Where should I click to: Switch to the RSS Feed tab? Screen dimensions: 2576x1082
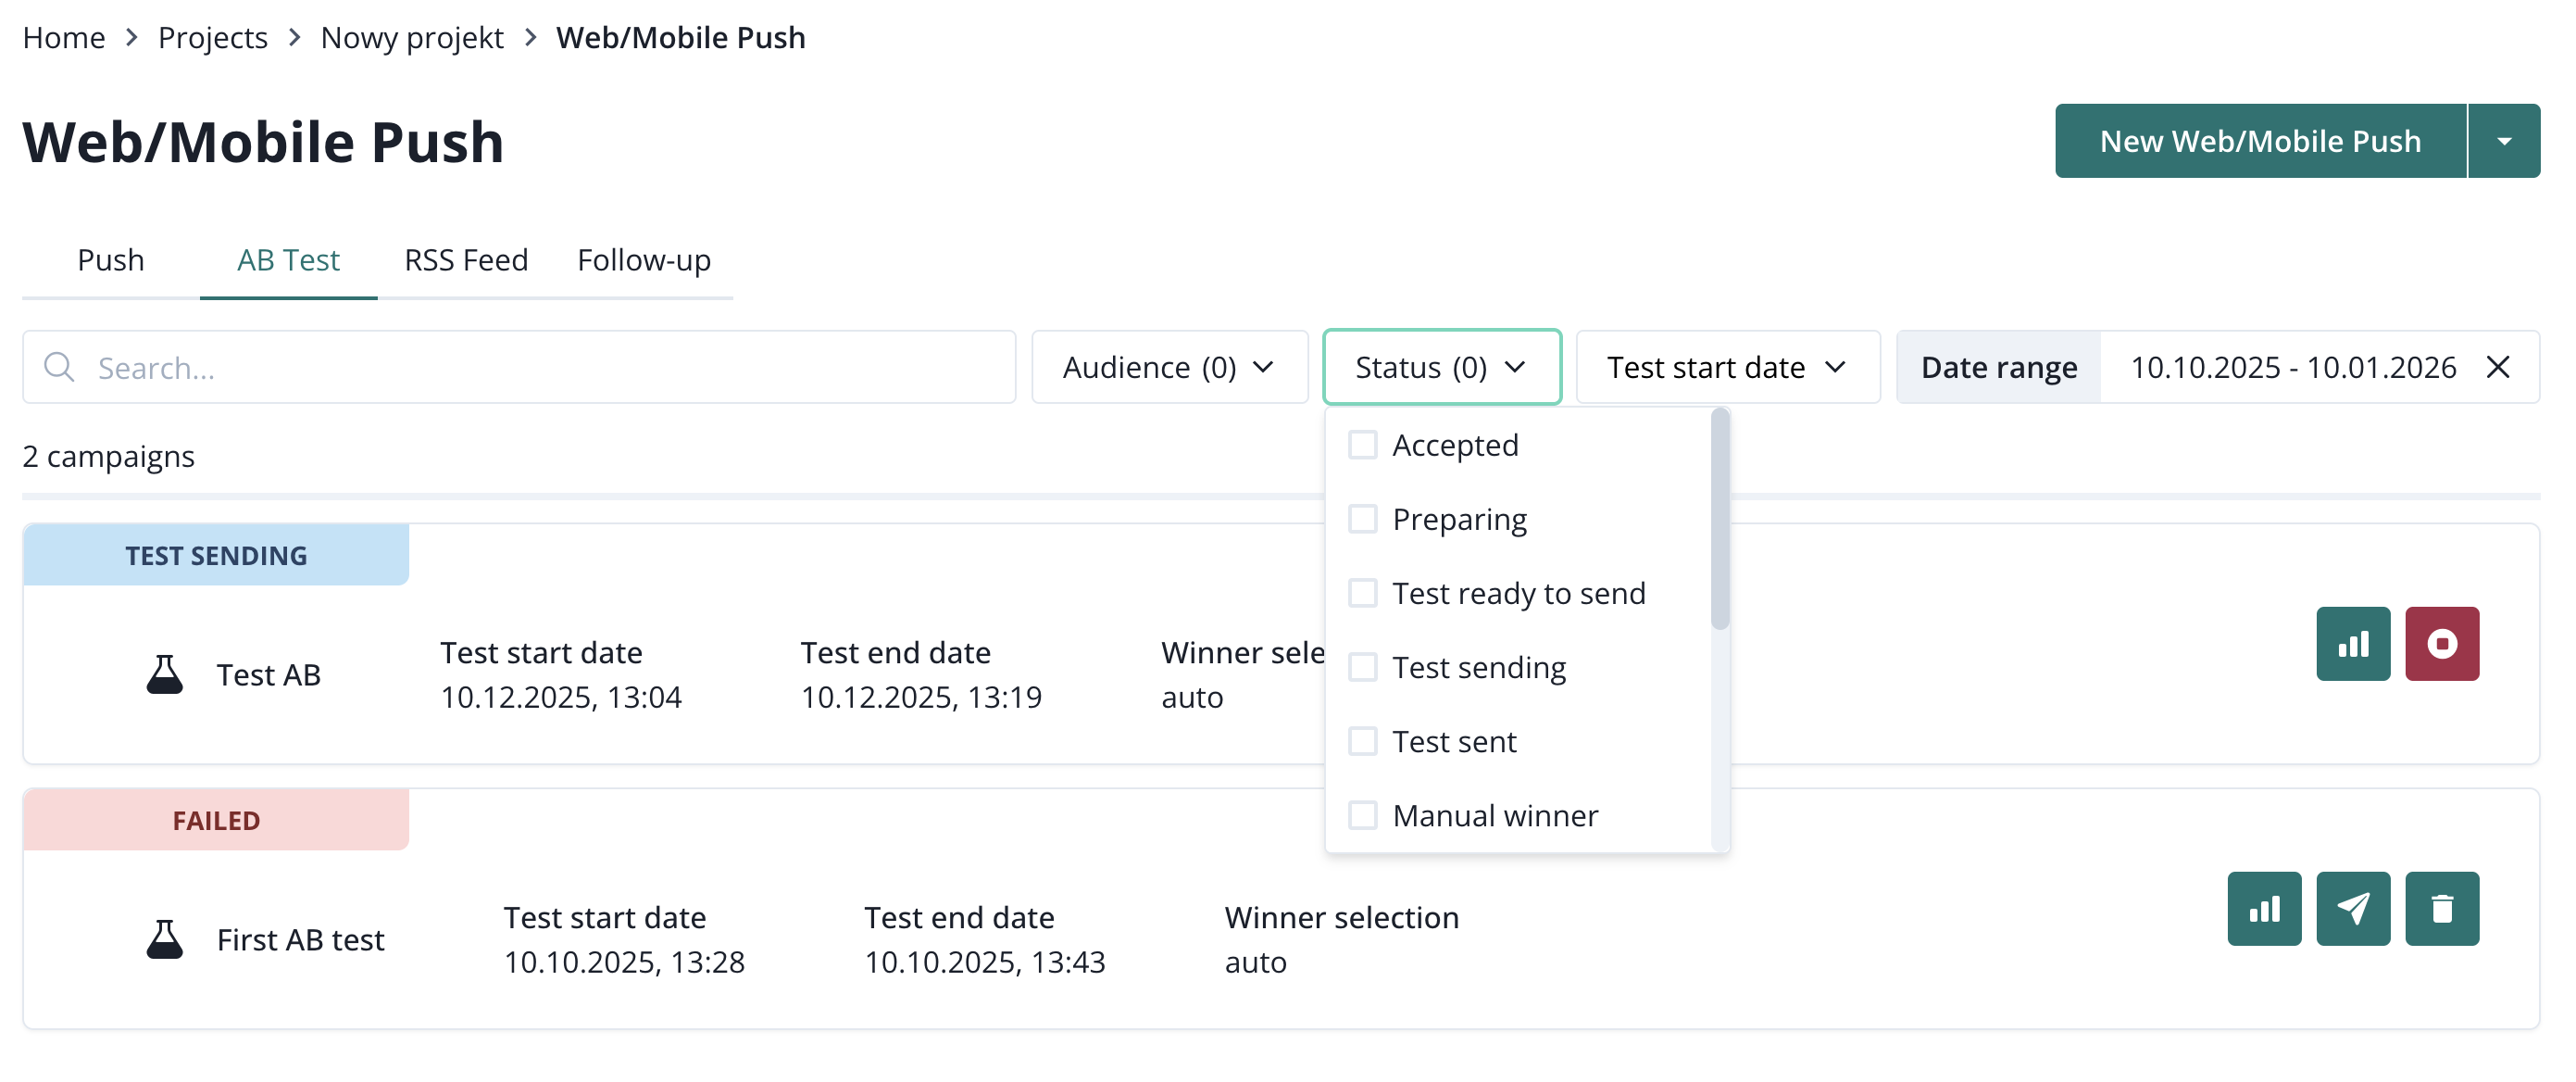(x=466, y=260)
